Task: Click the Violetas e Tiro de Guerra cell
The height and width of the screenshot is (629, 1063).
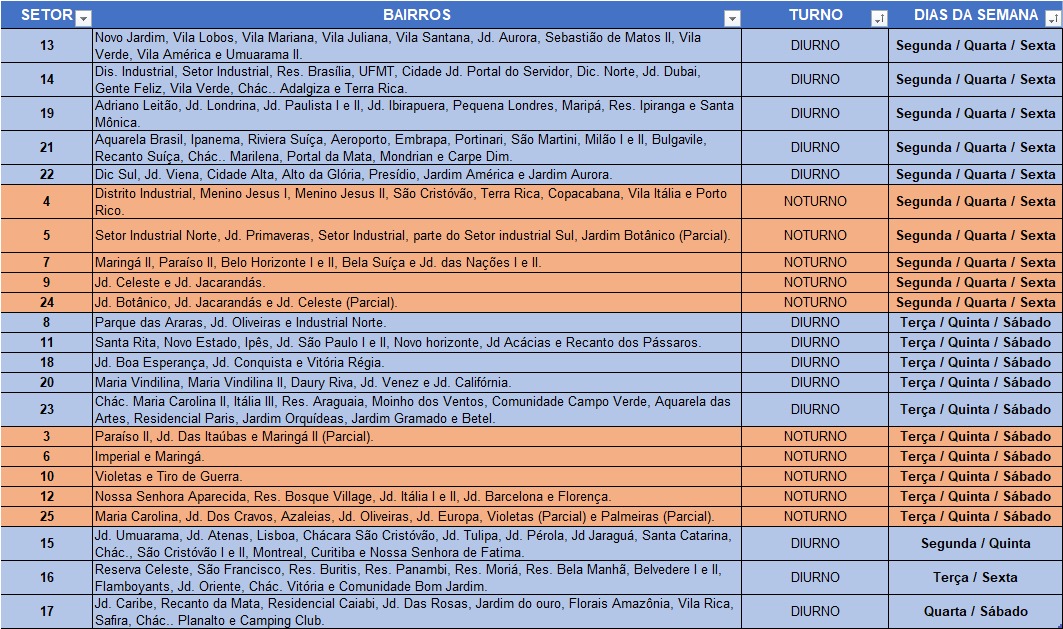Action: tap(416, 477)
